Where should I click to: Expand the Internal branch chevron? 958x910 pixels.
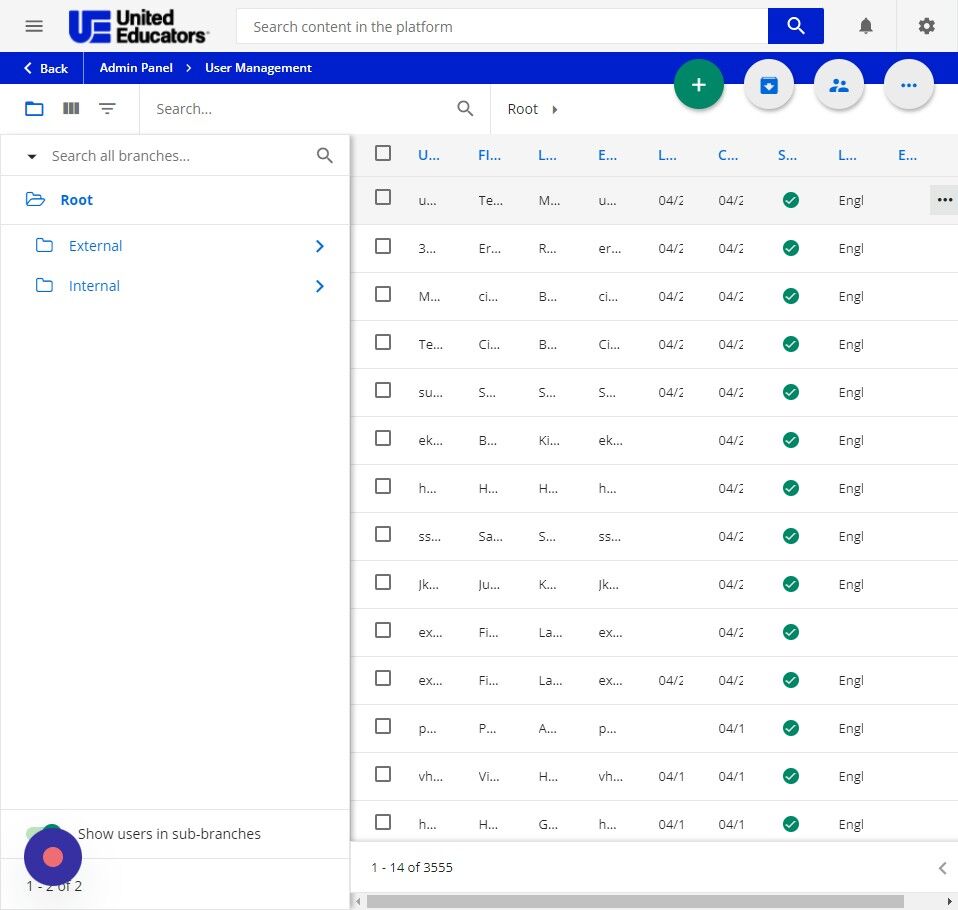tap(319, 286)
